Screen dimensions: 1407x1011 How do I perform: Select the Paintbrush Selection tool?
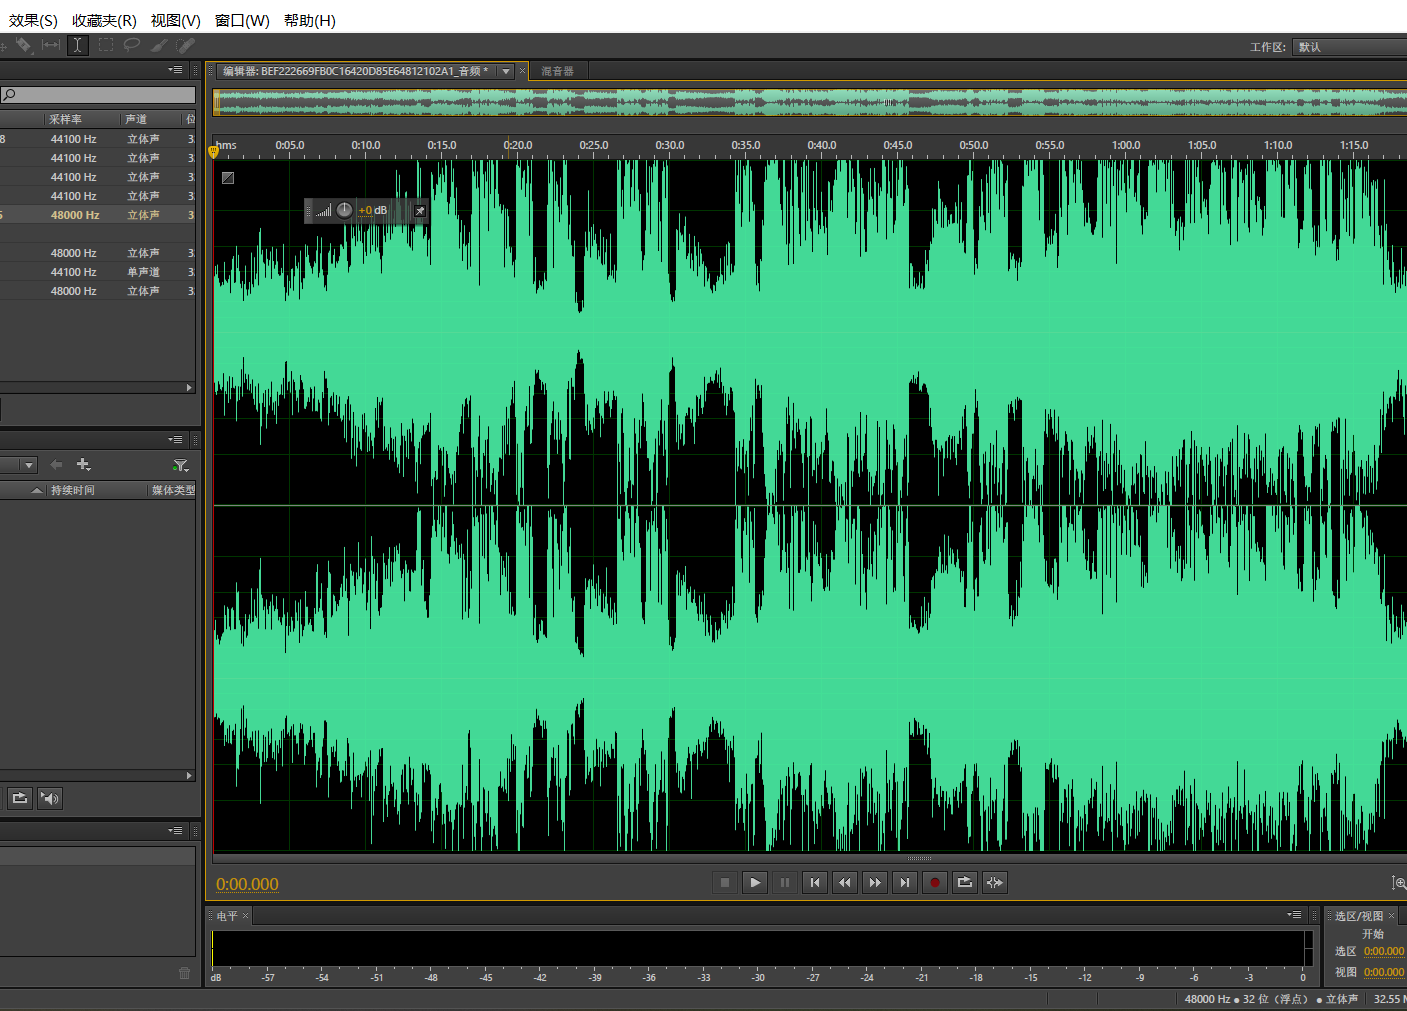pyautogui.click(x=158, y=45)
